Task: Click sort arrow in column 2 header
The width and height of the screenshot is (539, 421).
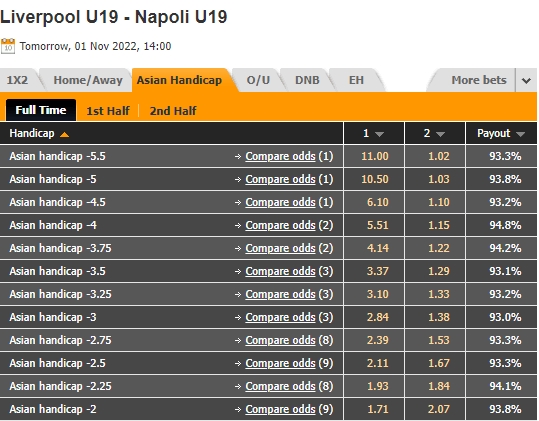Action: pos(440,134)
